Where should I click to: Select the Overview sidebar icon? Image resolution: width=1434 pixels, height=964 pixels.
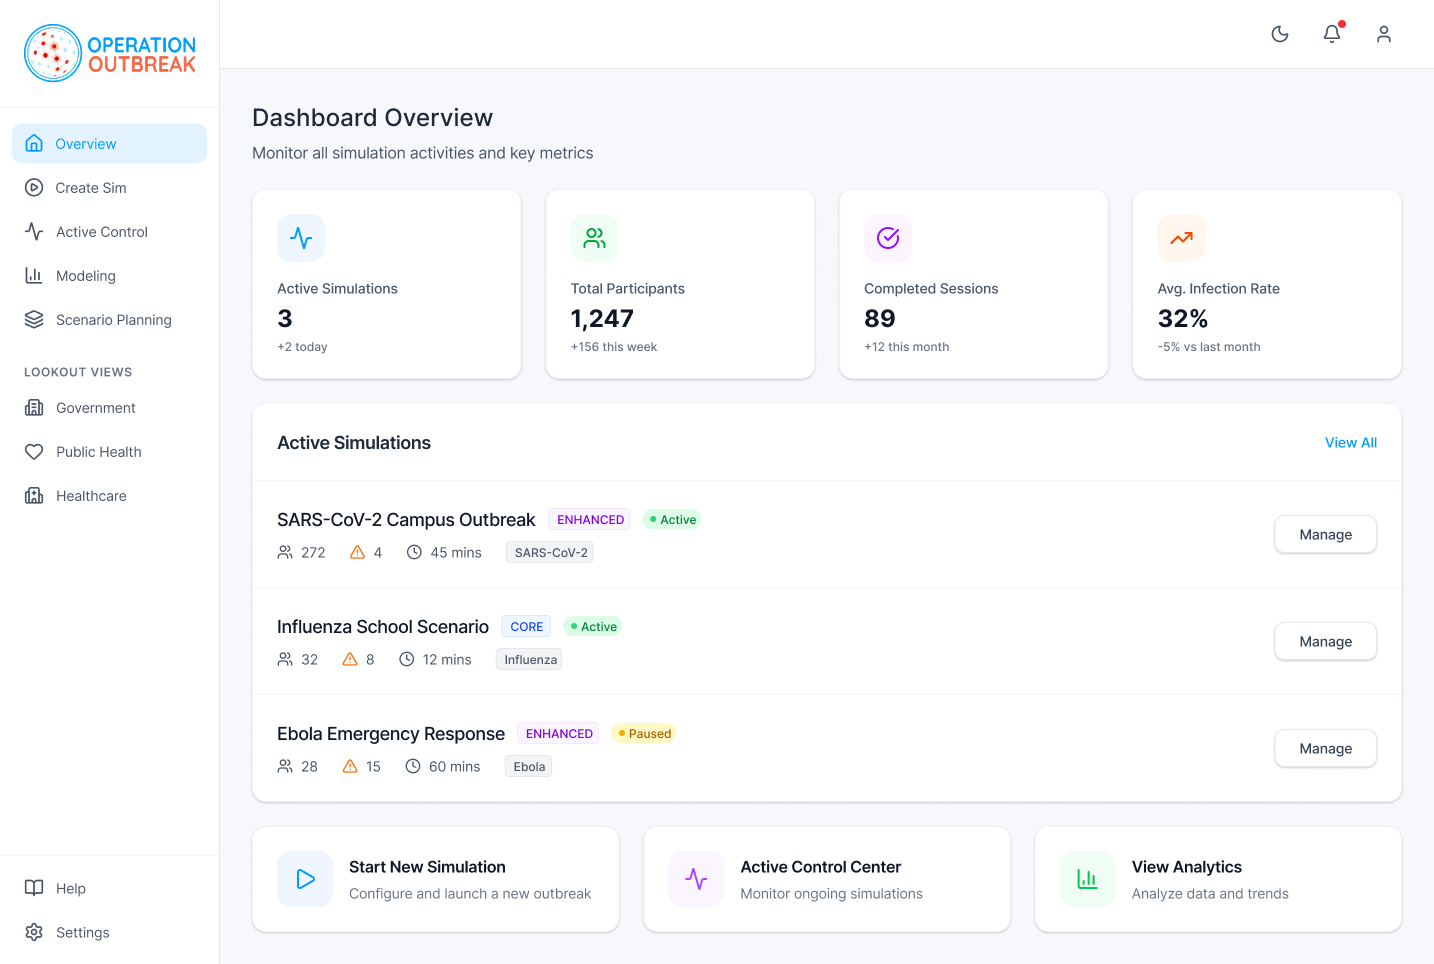coord(34,143)
